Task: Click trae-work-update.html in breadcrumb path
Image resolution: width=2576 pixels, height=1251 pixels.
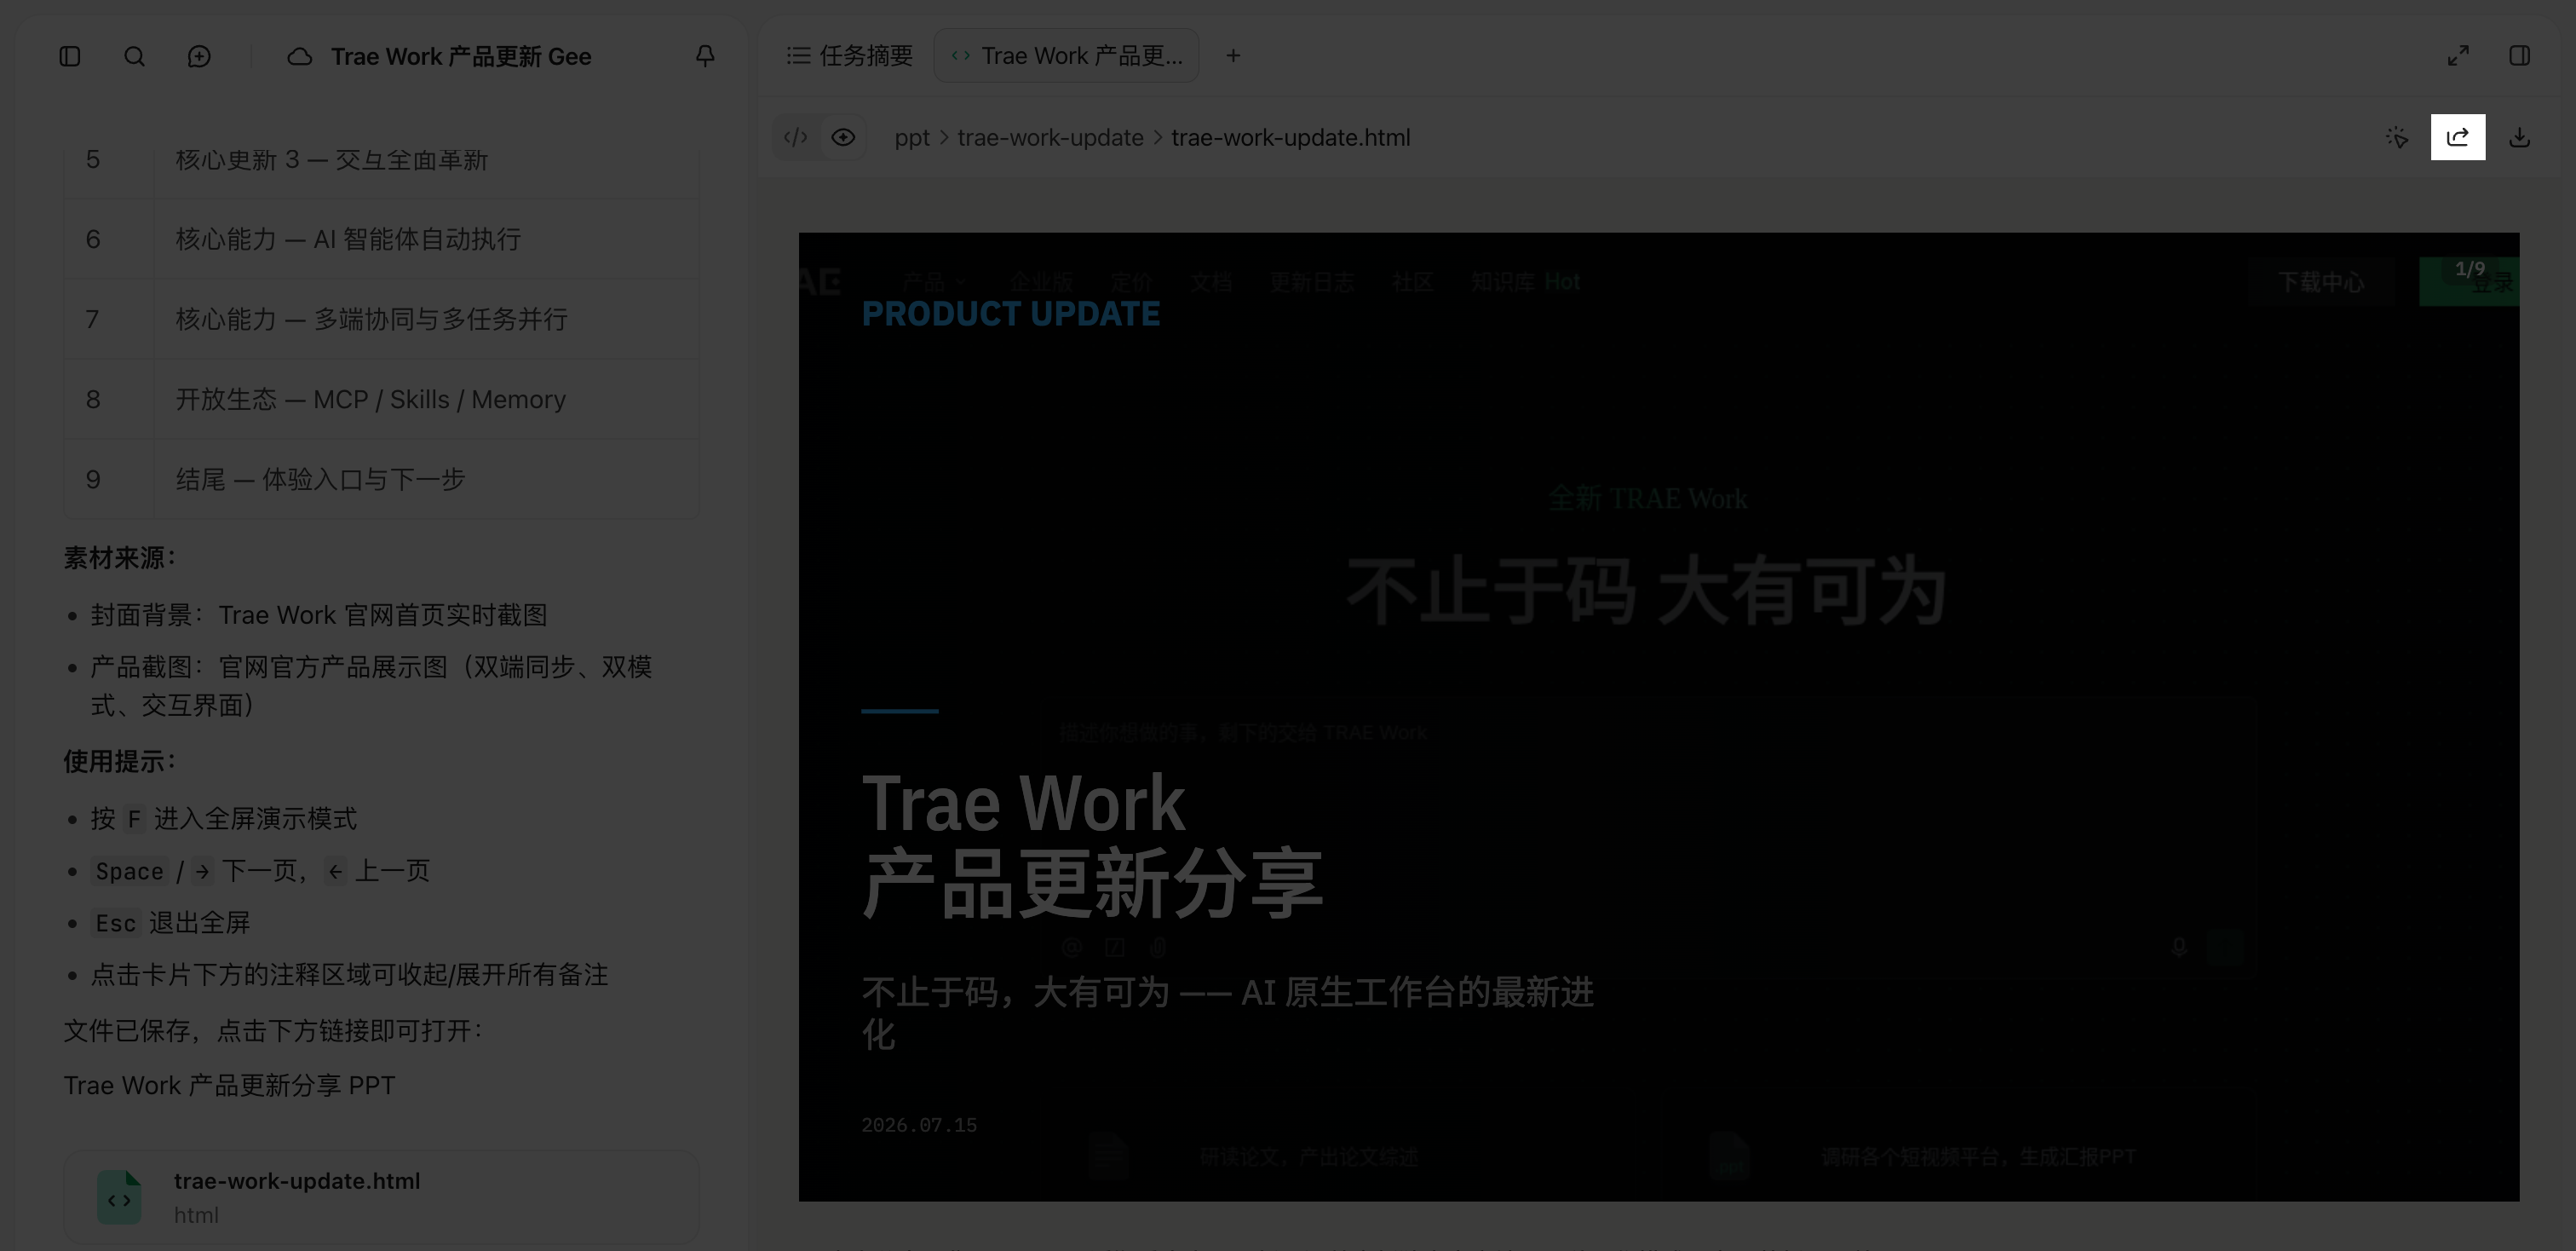Action: [x=1290, y=138]
